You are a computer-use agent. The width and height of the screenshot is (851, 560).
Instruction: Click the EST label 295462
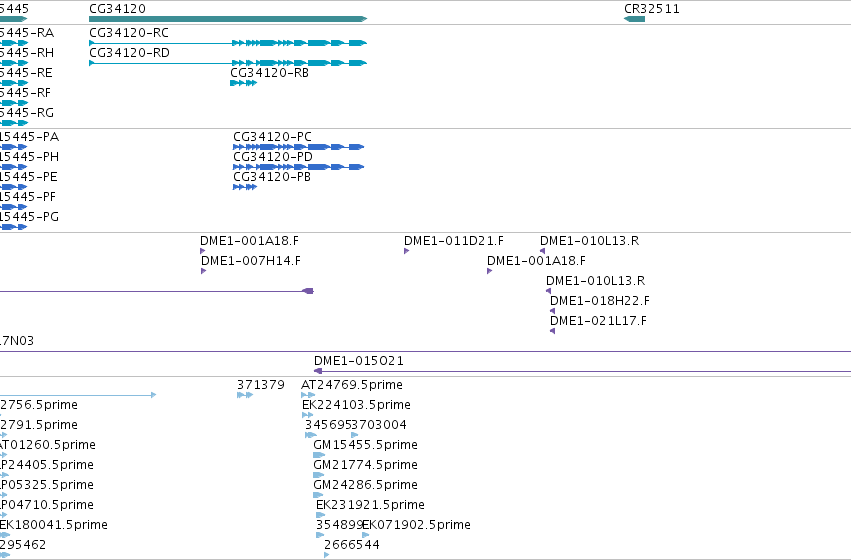pos(23,545)
